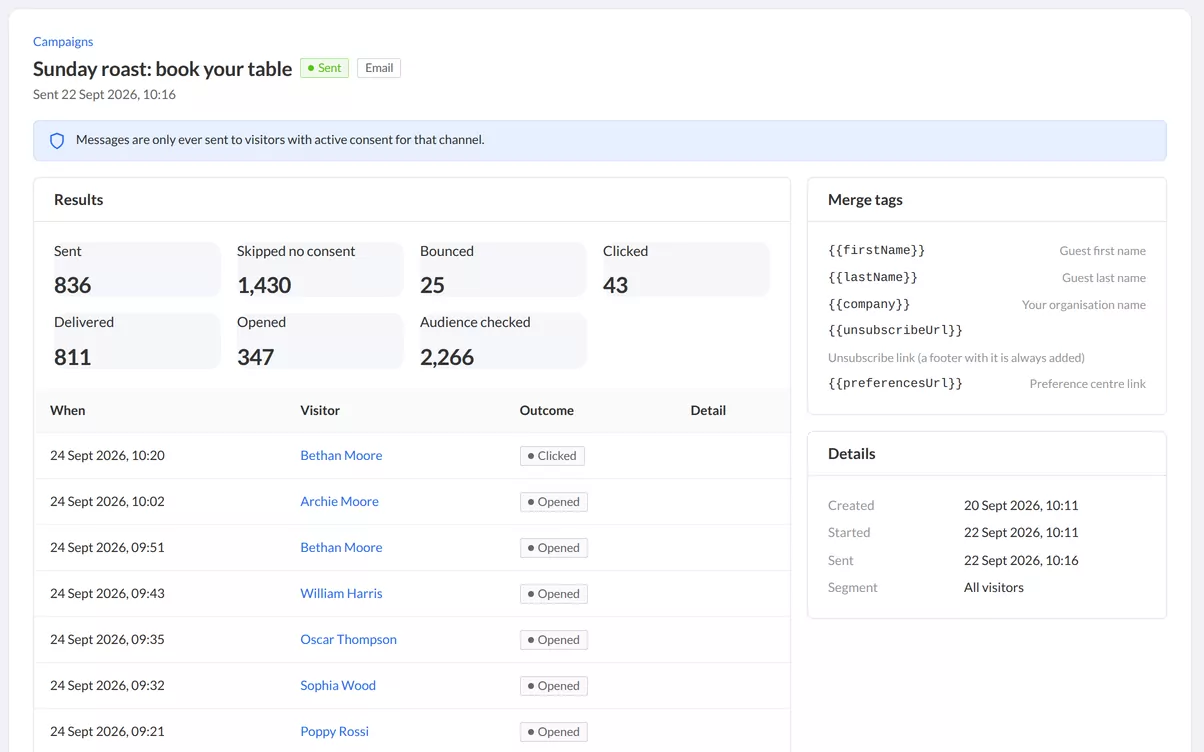Click Opened badge in Poppy Rossi row

(x=553, y=732)
